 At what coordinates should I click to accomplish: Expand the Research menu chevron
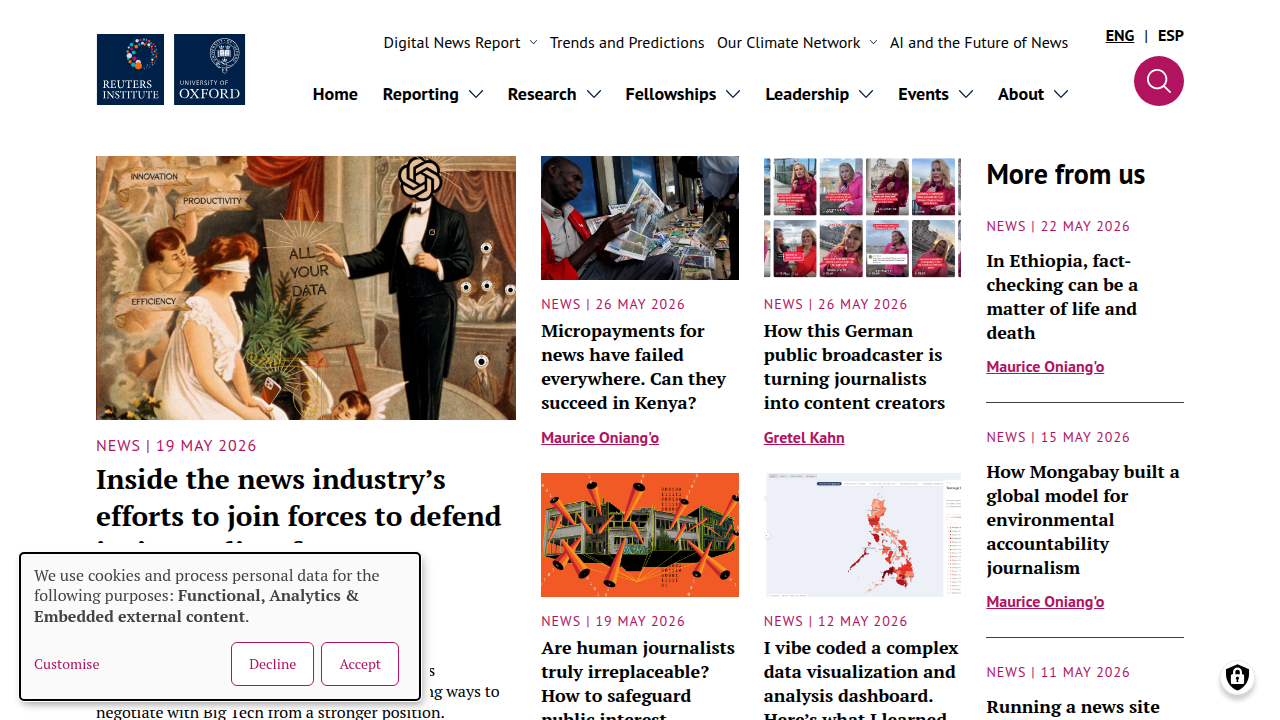click(594, 94)
